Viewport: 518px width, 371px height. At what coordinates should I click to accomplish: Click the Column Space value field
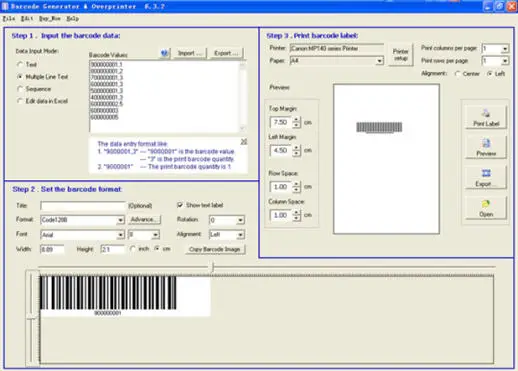281,215
